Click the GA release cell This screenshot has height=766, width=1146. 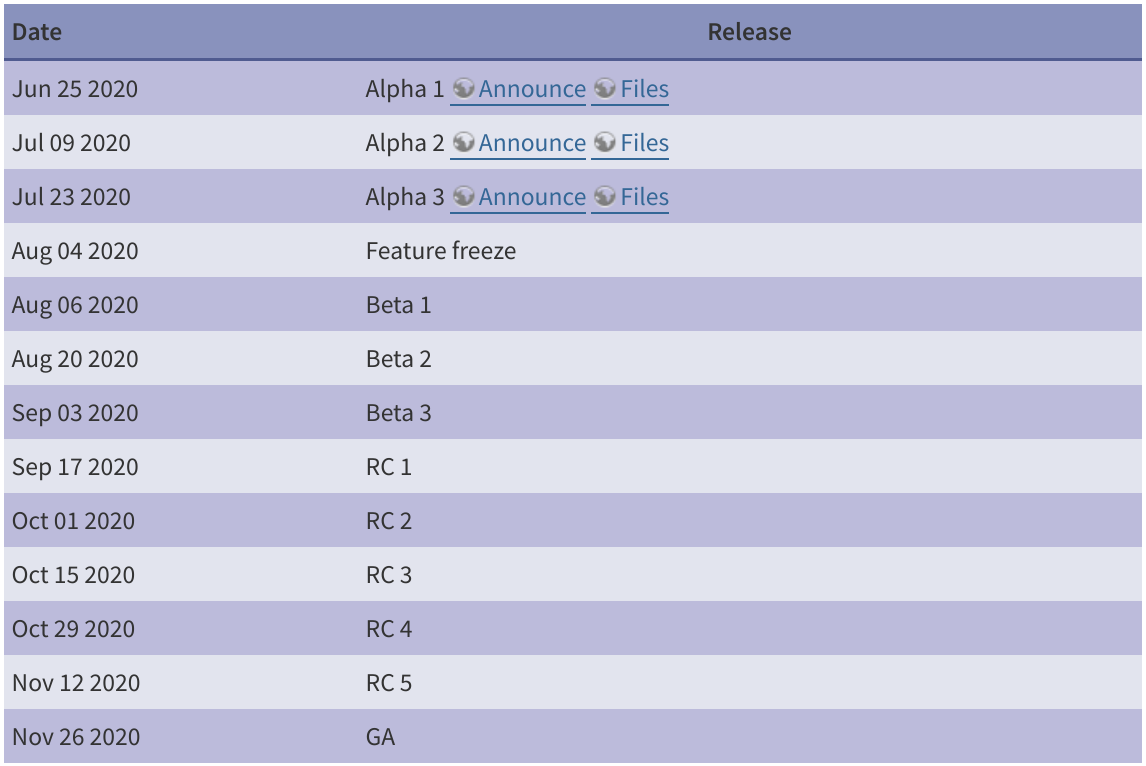tap(380, 737)
